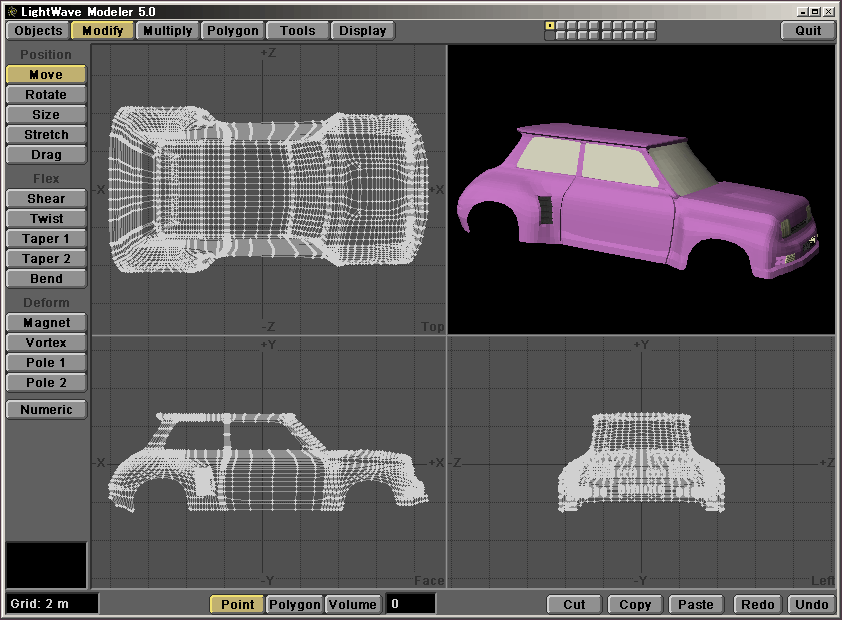This screenshot has height=620, width=842.
Task: Click the selection count field
Action: pos(410,604)
